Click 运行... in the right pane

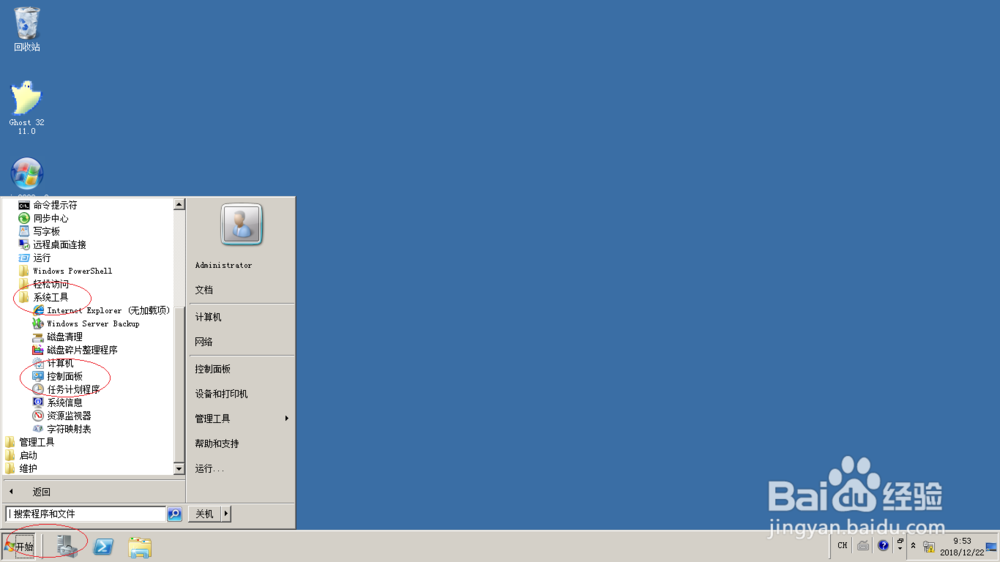209,468
